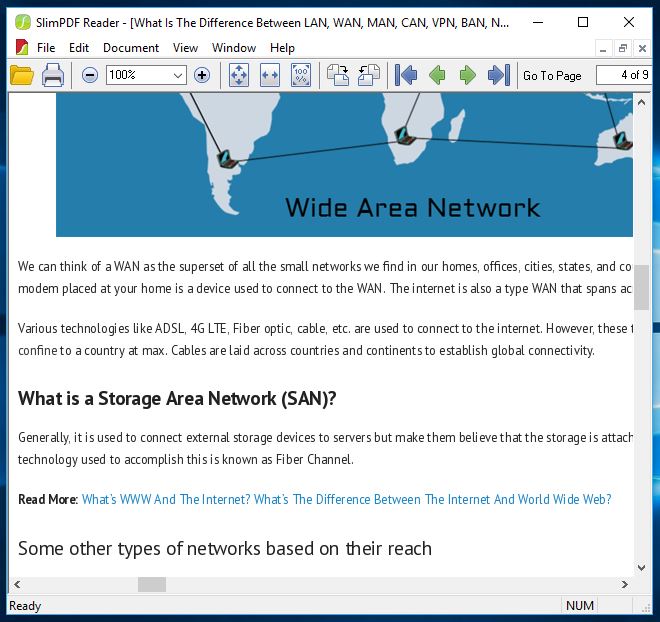Zoom out with the minus button

(90, 75)
